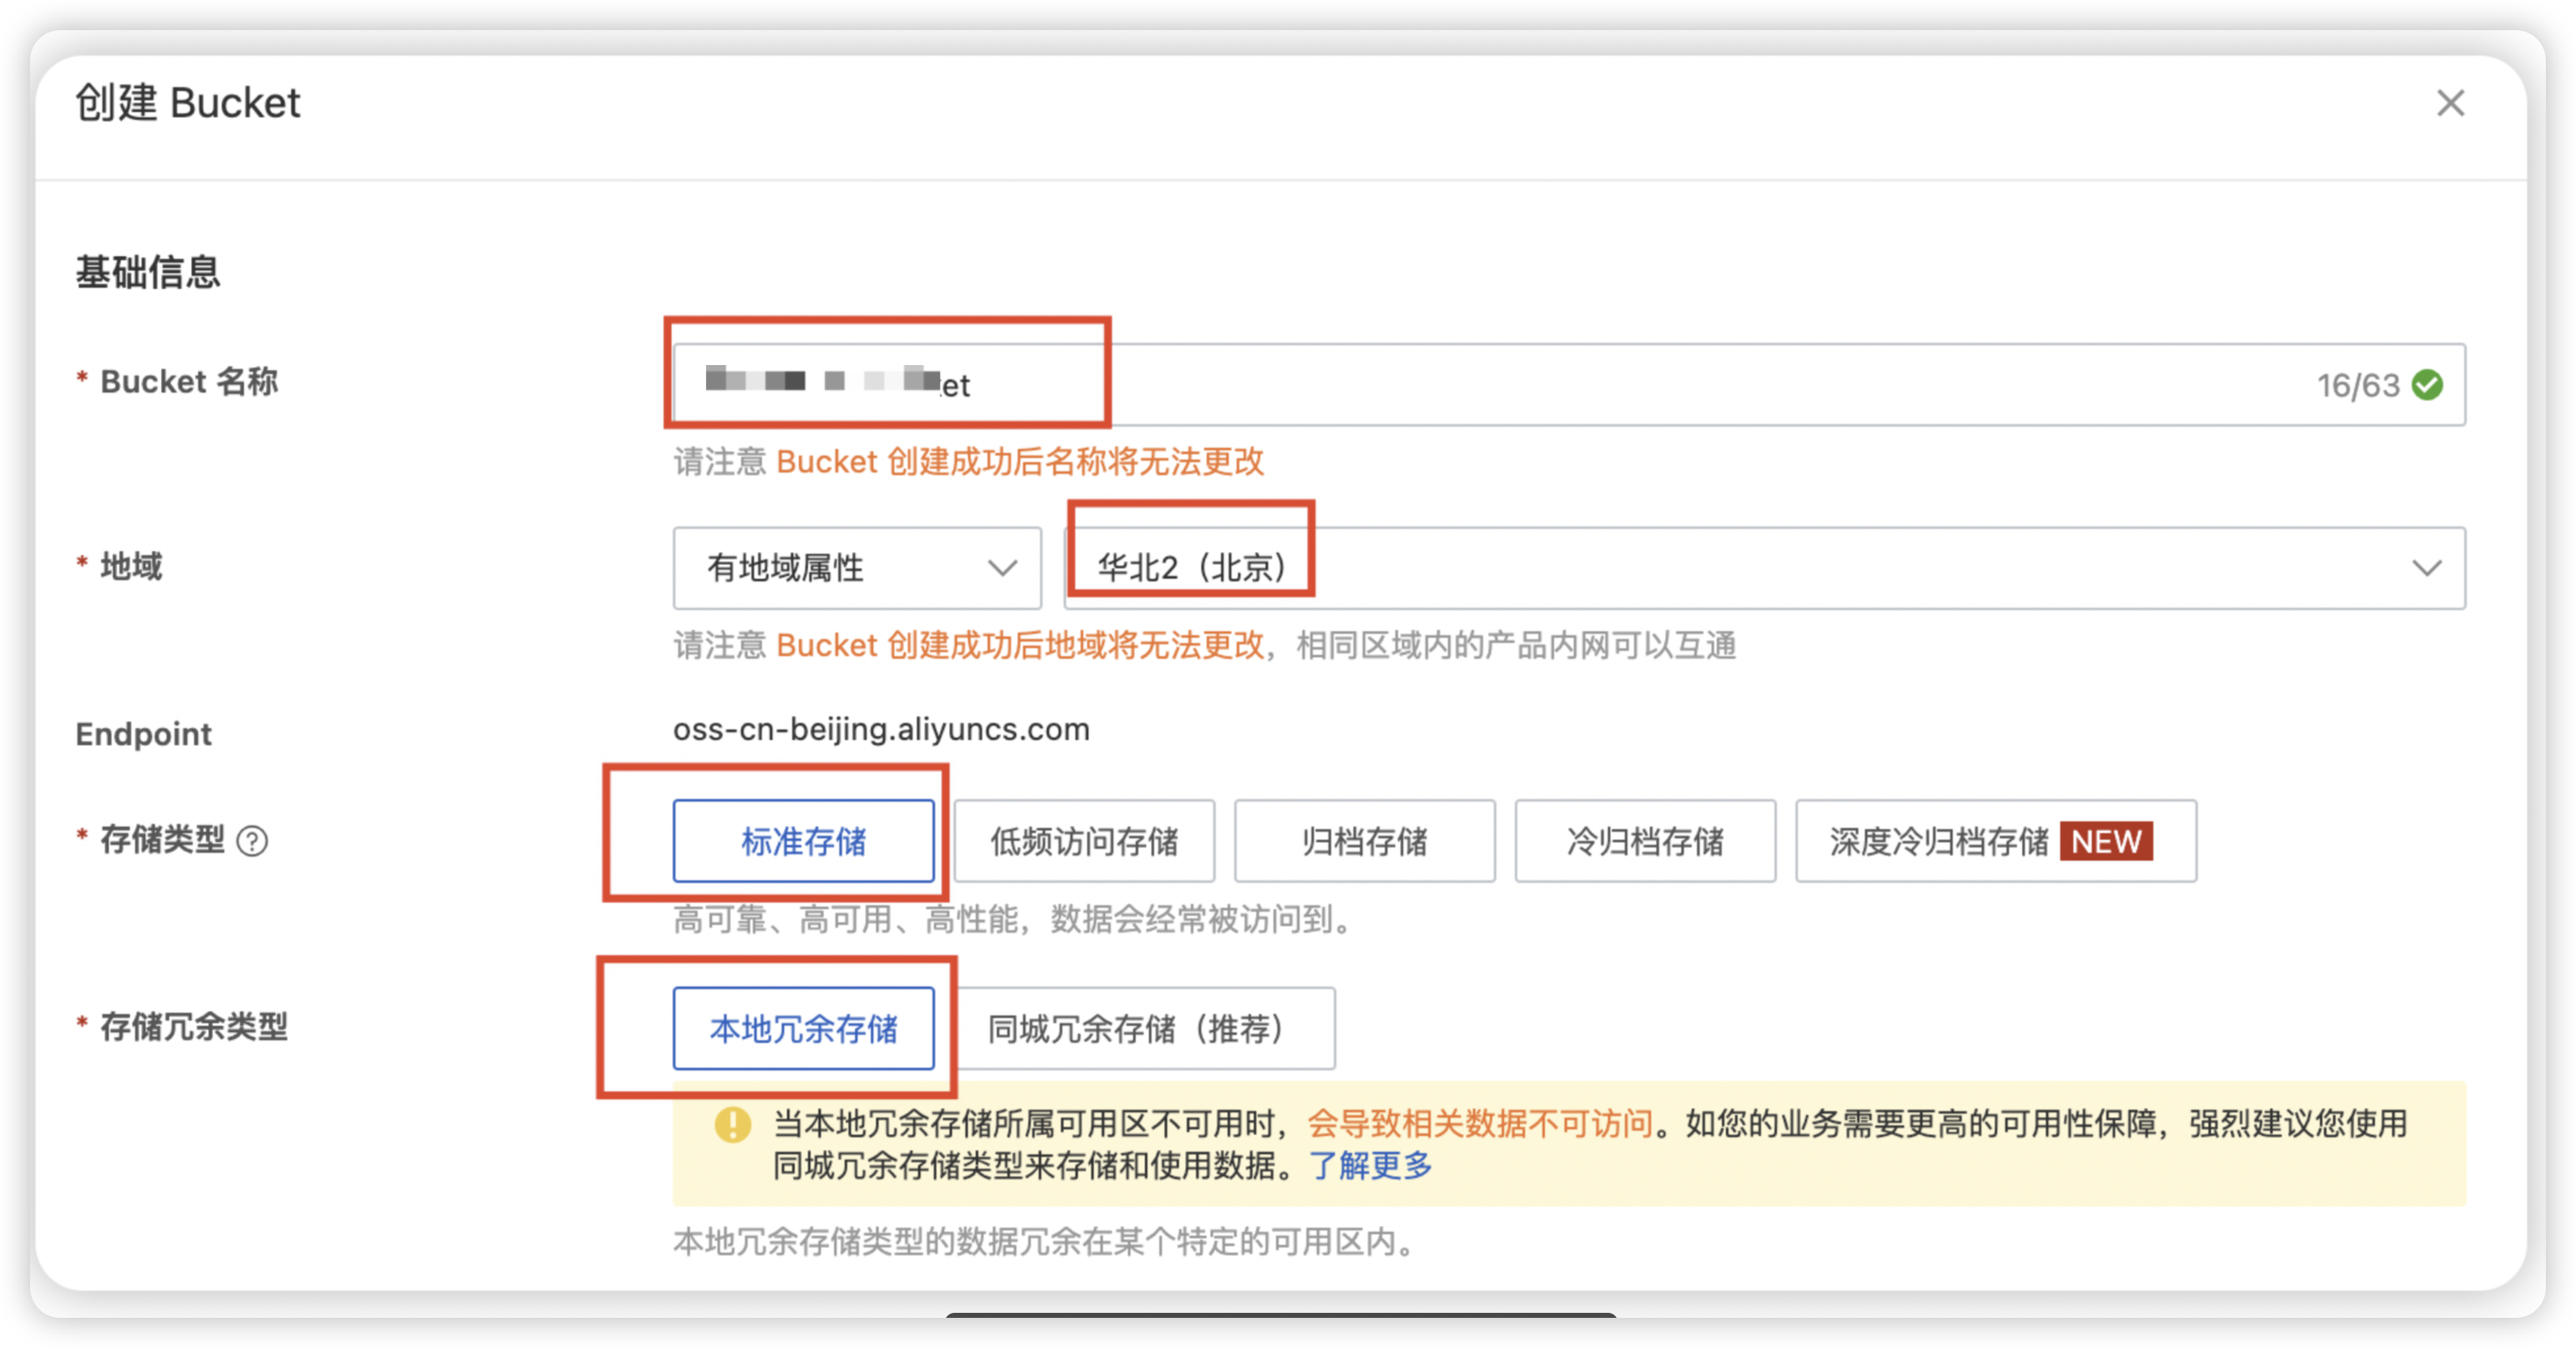Click the oss-cn-beijing.aliyuncs.com endpoint text

click(x=881, y=729)
